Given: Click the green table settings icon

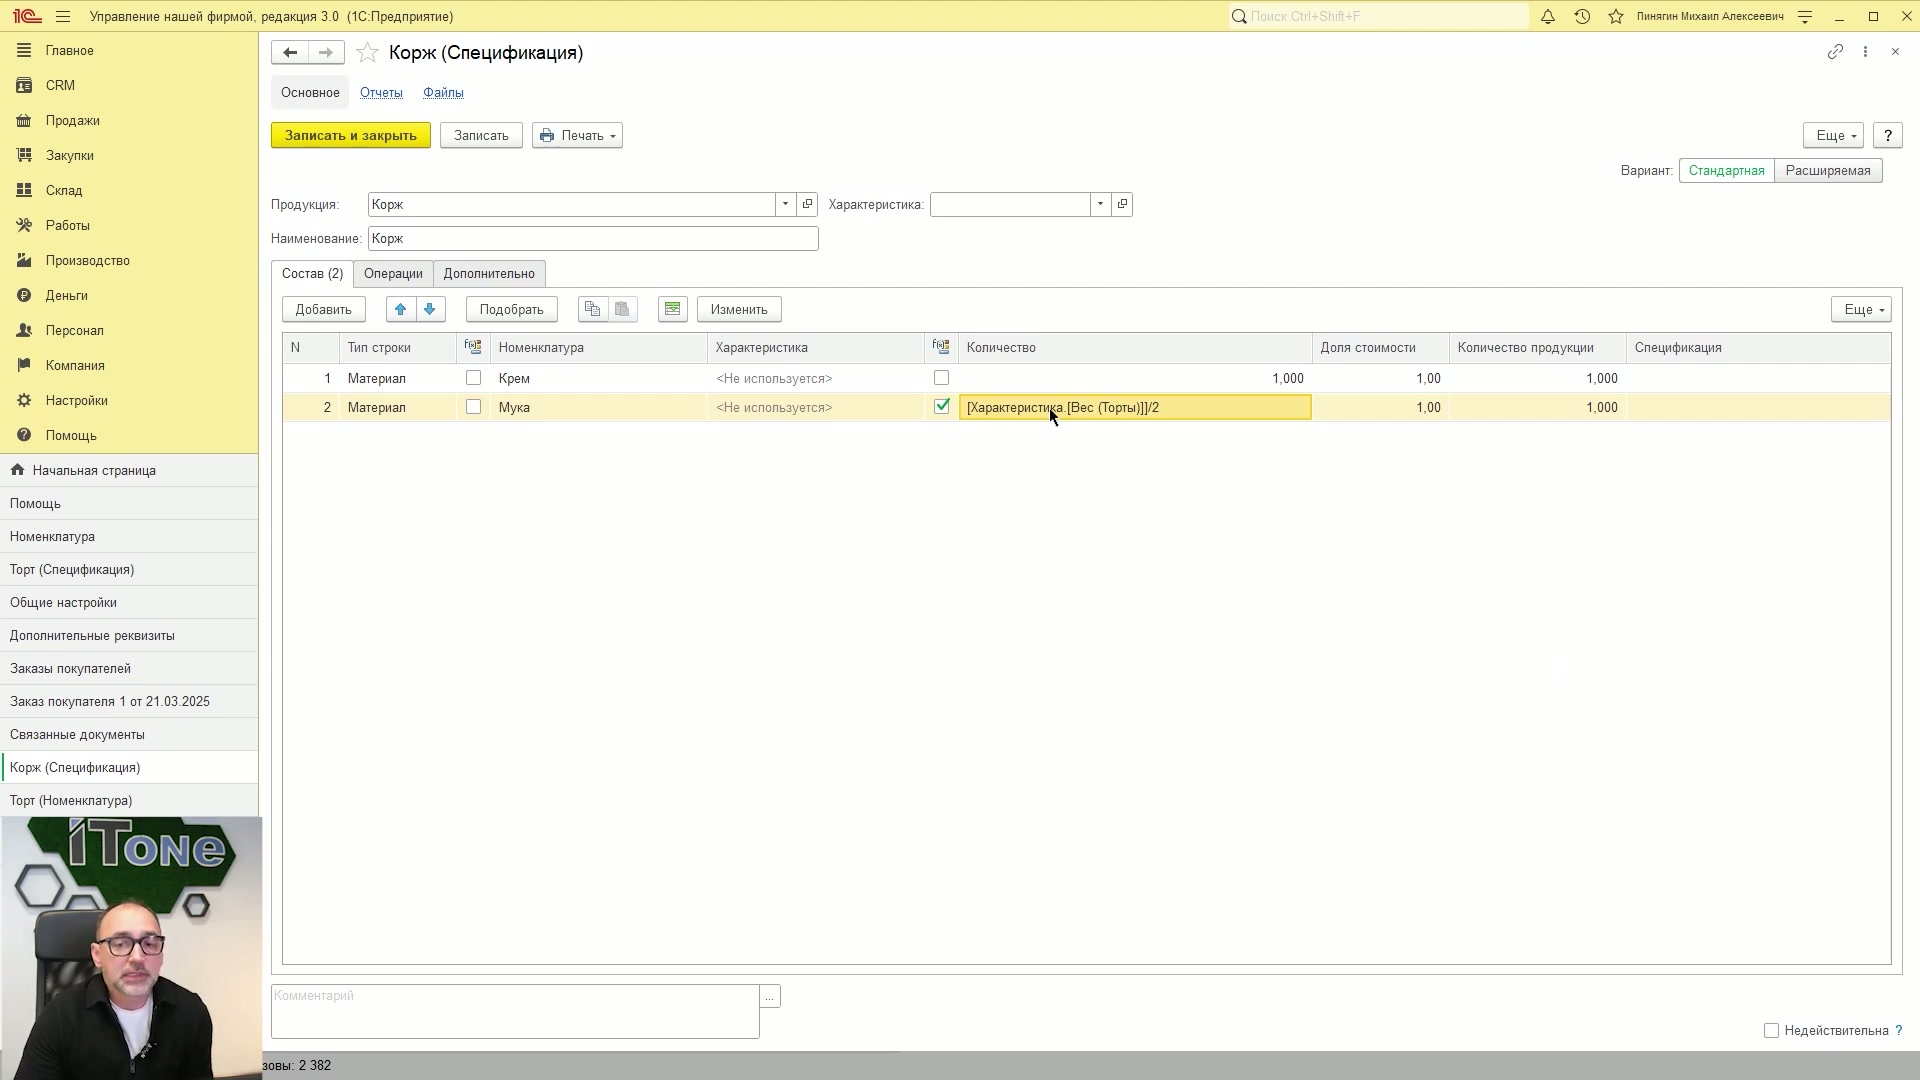Looking at the screenshot, I should pyautogui.click(x=673, y=309).
